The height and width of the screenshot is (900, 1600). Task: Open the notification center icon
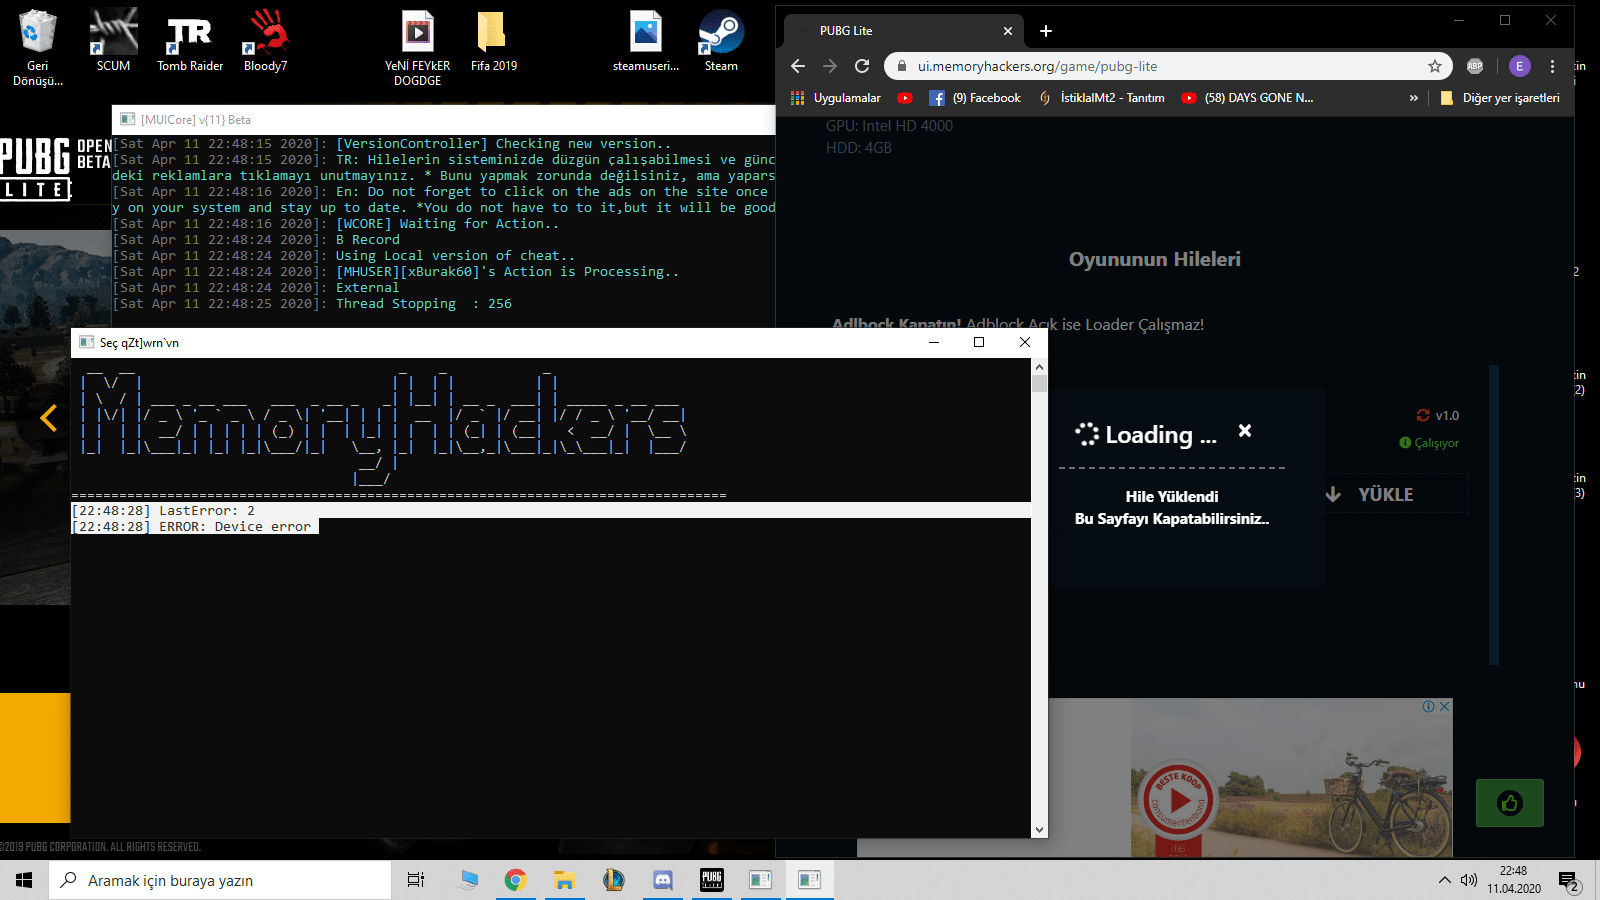[x=1569, y=881]
